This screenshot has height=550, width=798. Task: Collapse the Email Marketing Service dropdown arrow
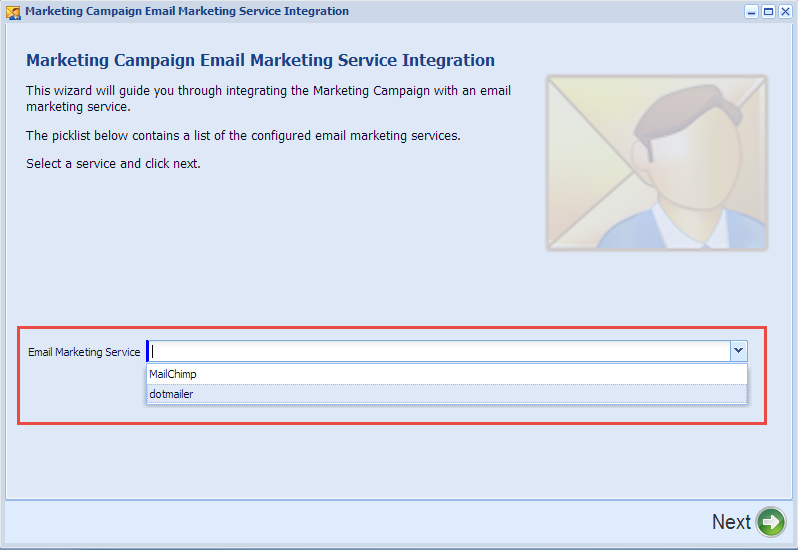[x=738, y=351]
